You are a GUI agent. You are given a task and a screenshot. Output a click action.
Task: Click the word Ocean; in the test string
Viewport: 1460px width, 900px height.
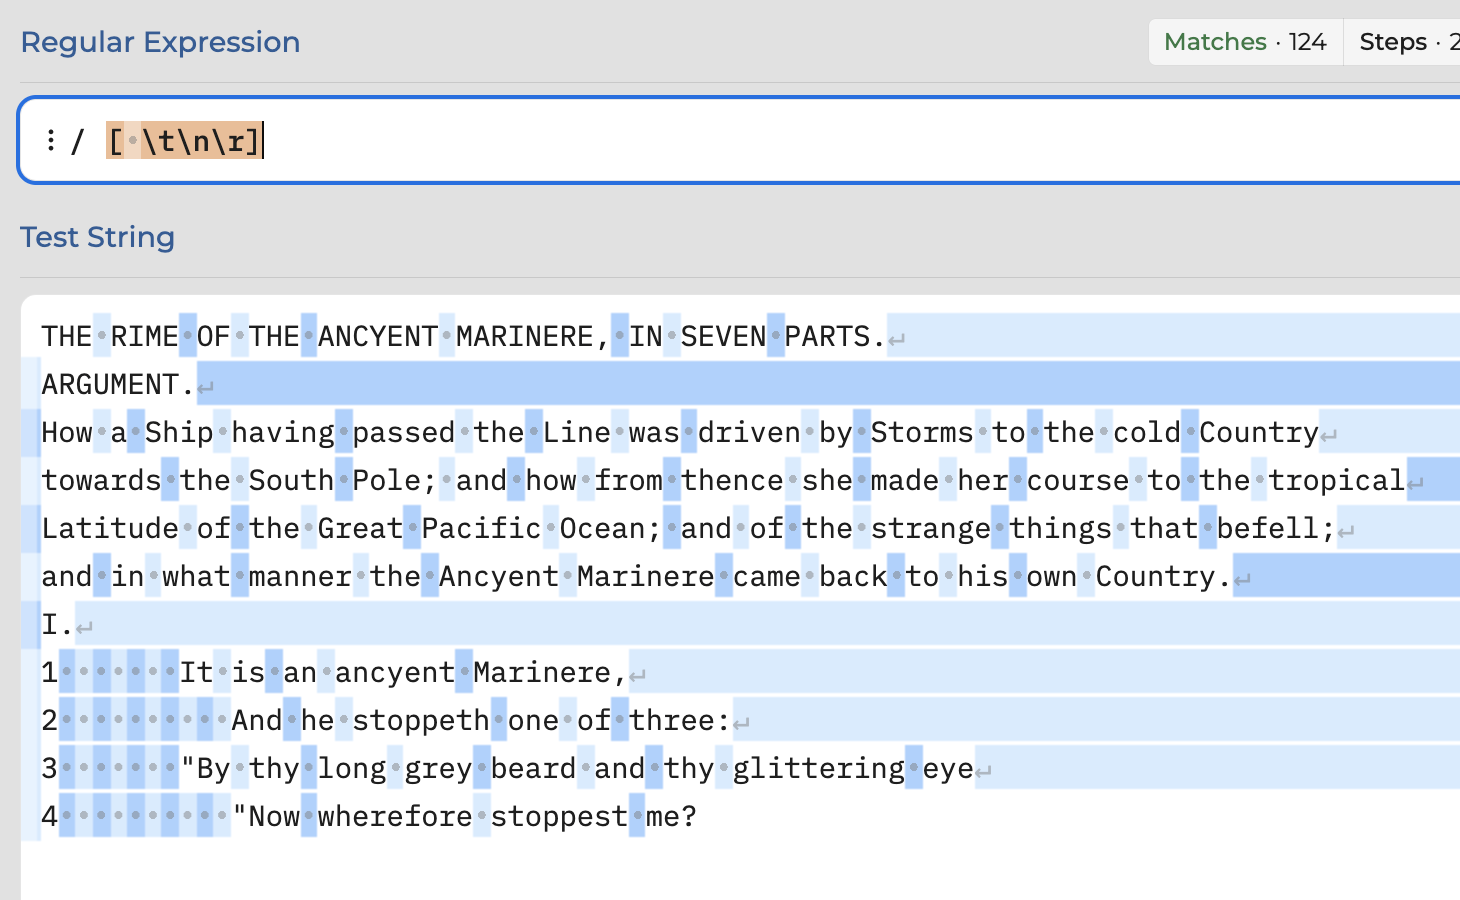[x=611, y=528]
